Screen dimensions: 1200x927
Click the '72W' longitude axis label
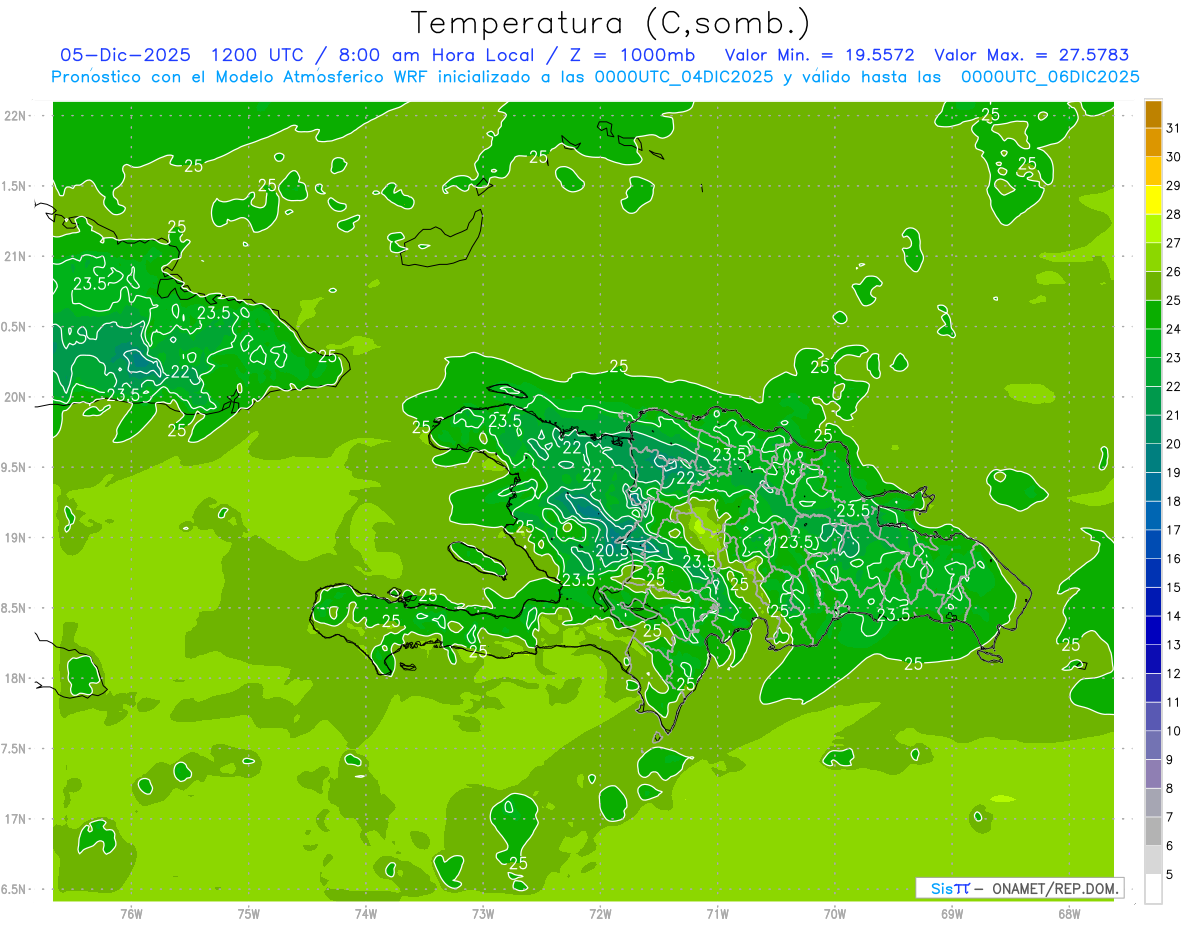pos(600,913)
